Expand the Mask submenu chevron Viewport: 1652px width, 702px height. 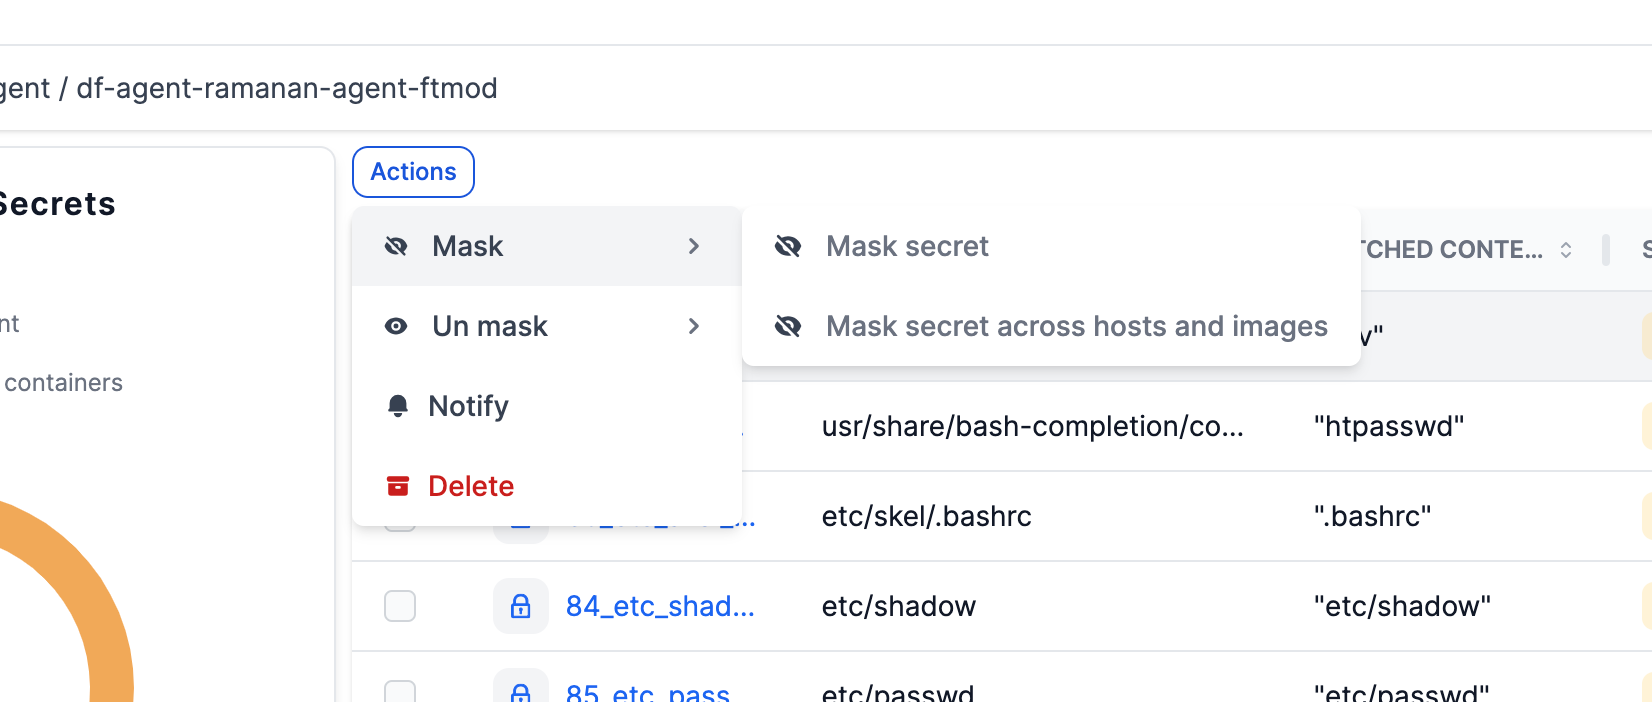pyautogui.click(x=694, y=246)
